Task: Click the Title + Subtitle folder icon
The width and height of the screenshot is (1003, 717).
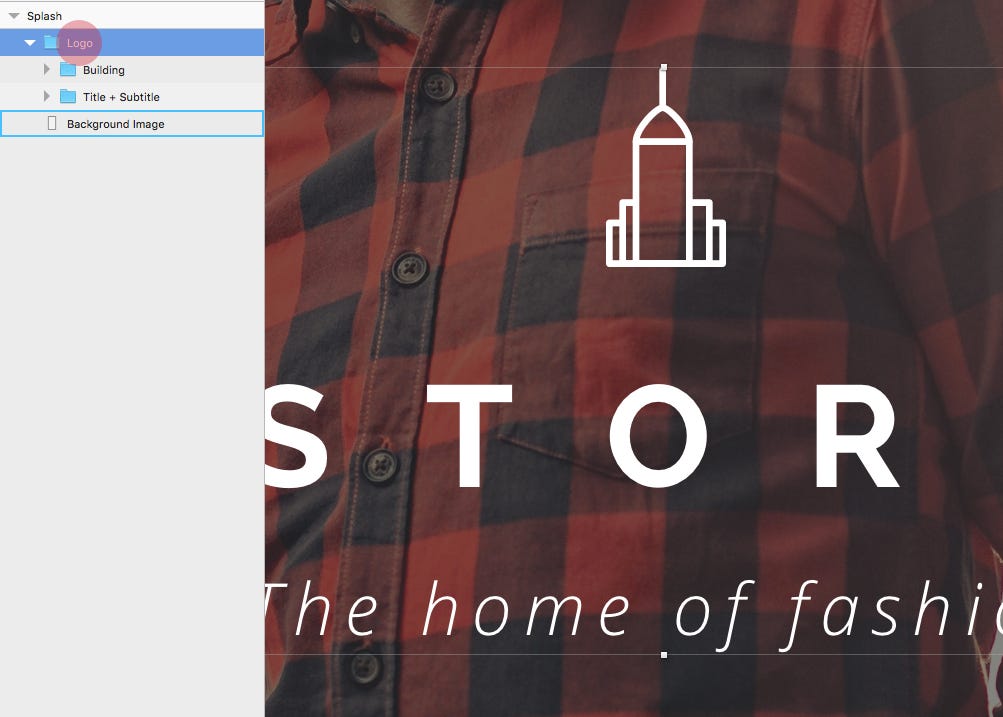Action: [68, 96]
